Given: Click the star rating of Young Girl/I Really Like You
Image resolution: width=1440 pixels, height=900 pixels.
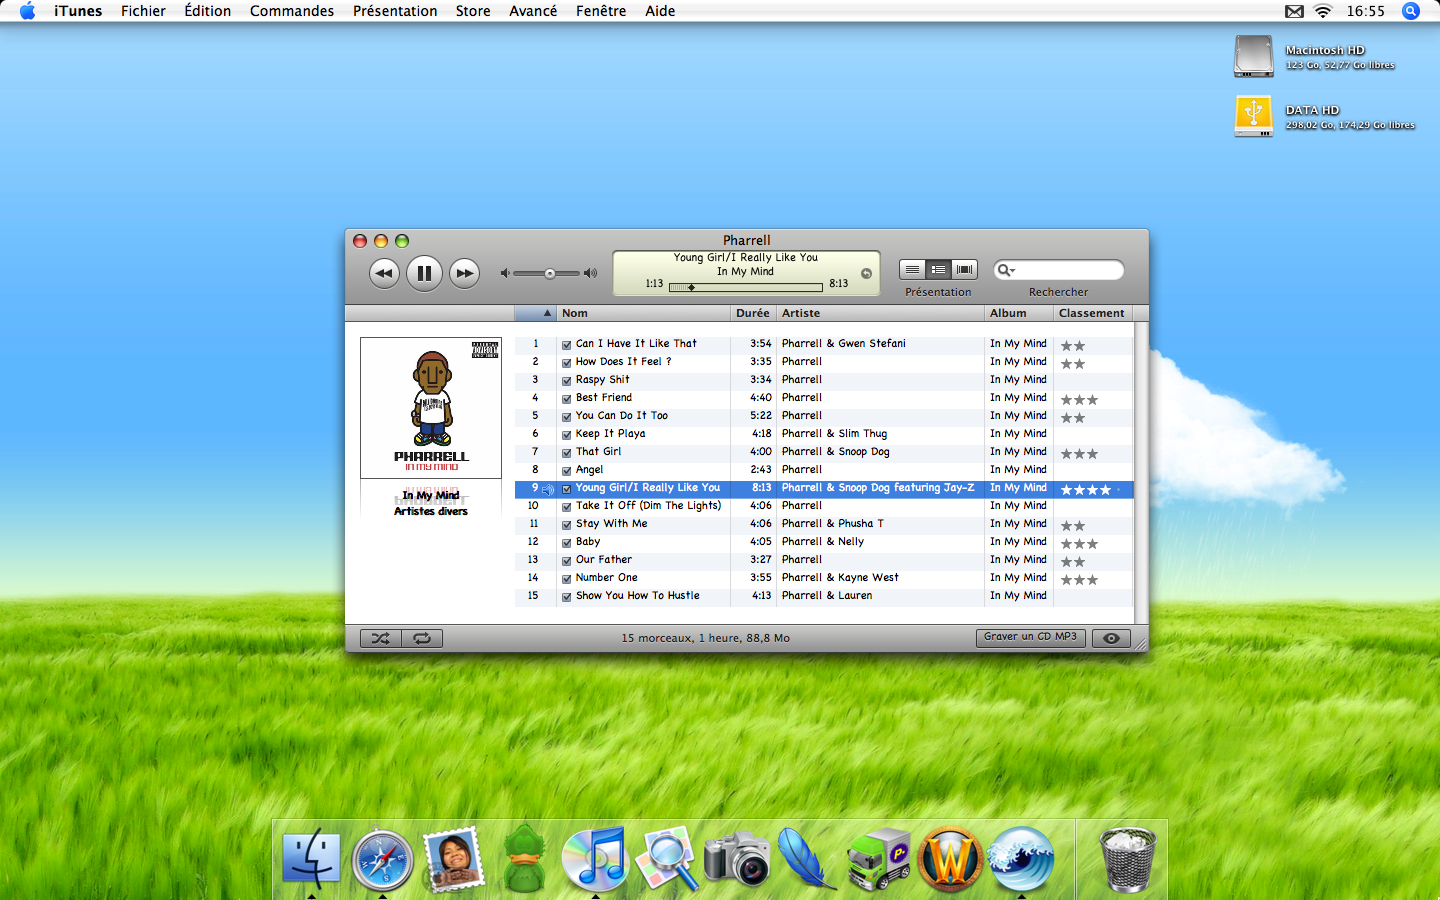Looking at the screenshot, I should (x=1086, y=490).
